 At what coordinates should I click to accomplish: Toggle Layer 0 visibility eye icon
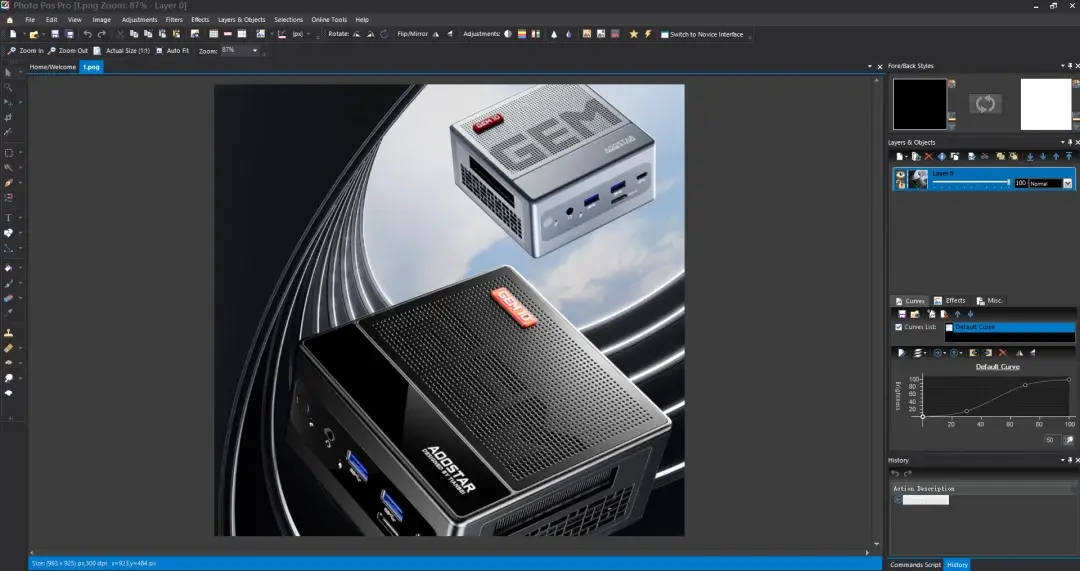tap(900, 175)
